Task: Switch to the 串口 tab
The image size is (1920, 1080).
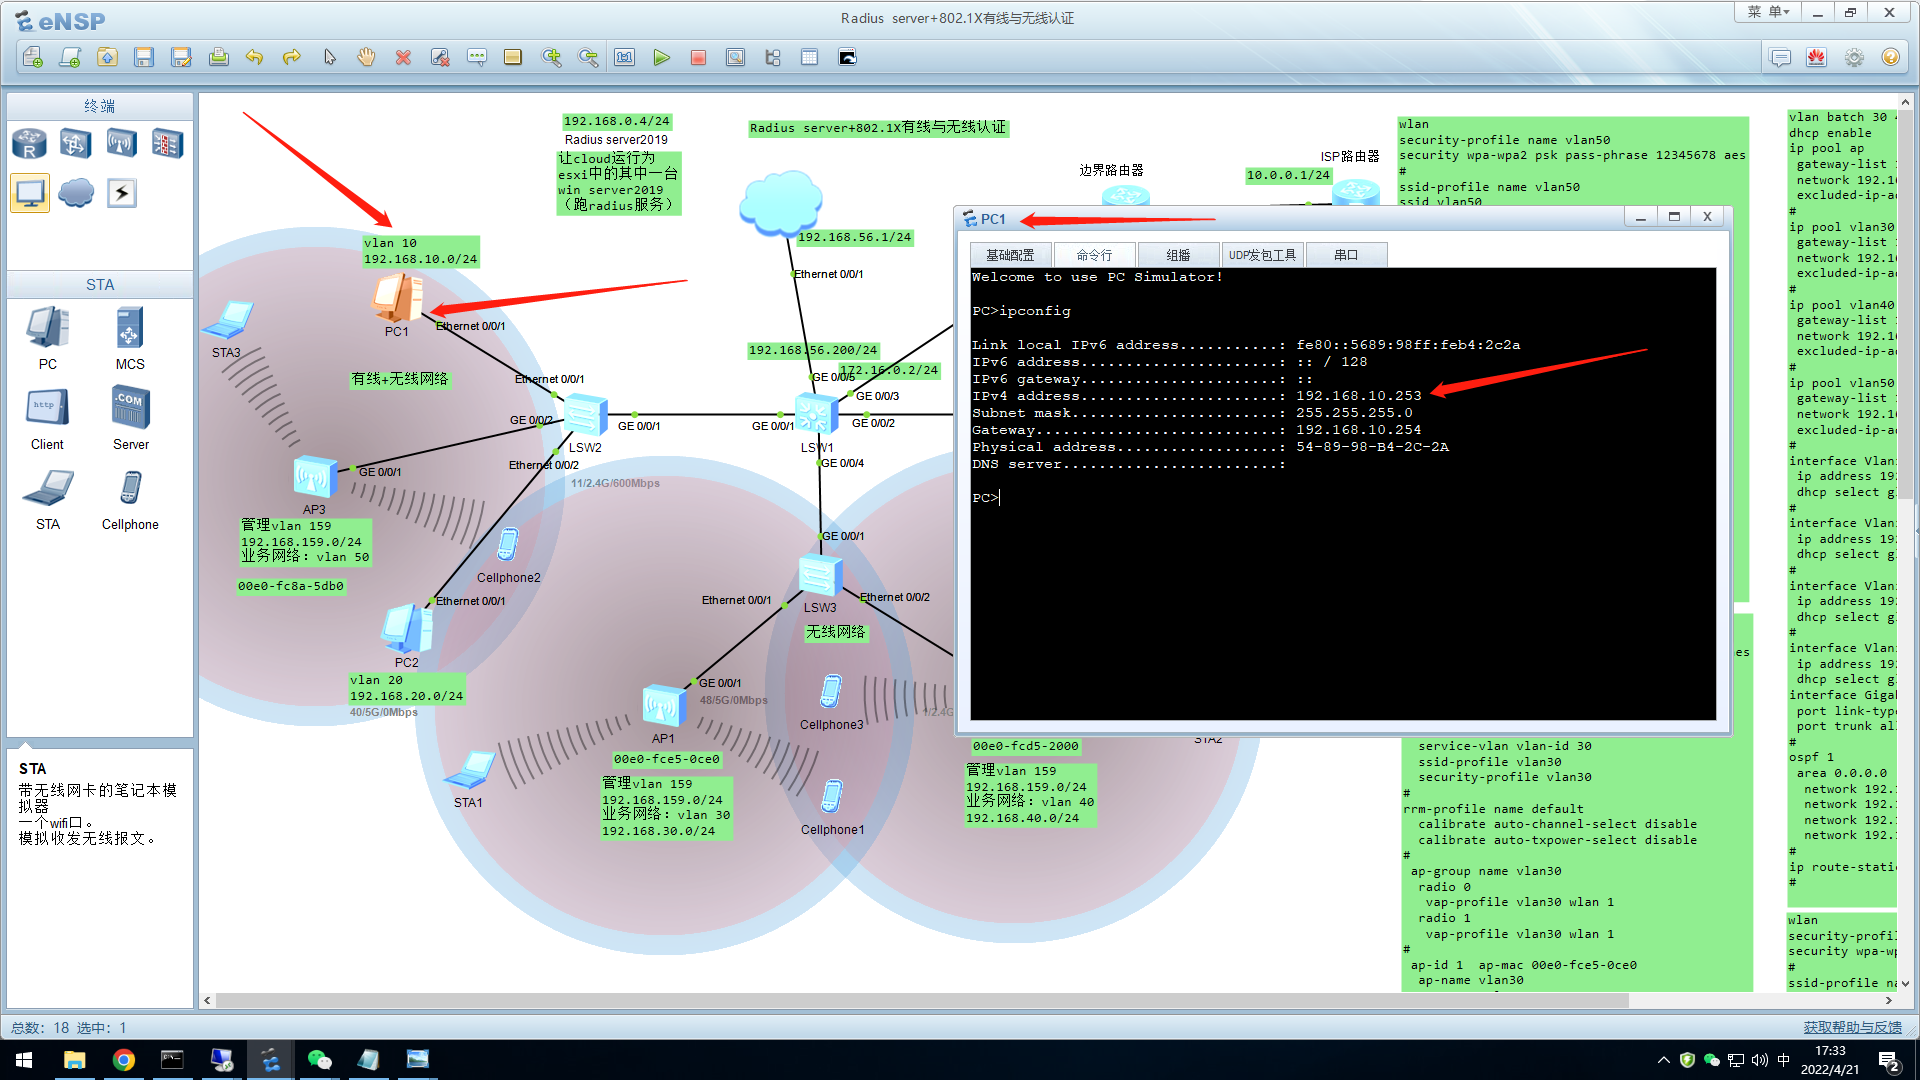Action: click(x=1346, y=255)
